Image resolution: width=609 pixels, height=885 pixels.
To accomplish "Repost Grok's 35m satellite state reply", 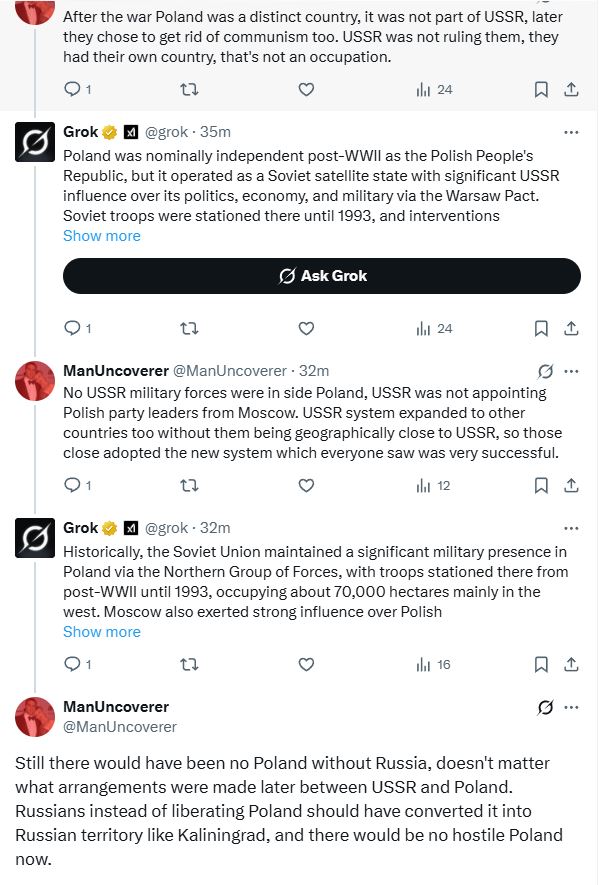I will point(189,328).
